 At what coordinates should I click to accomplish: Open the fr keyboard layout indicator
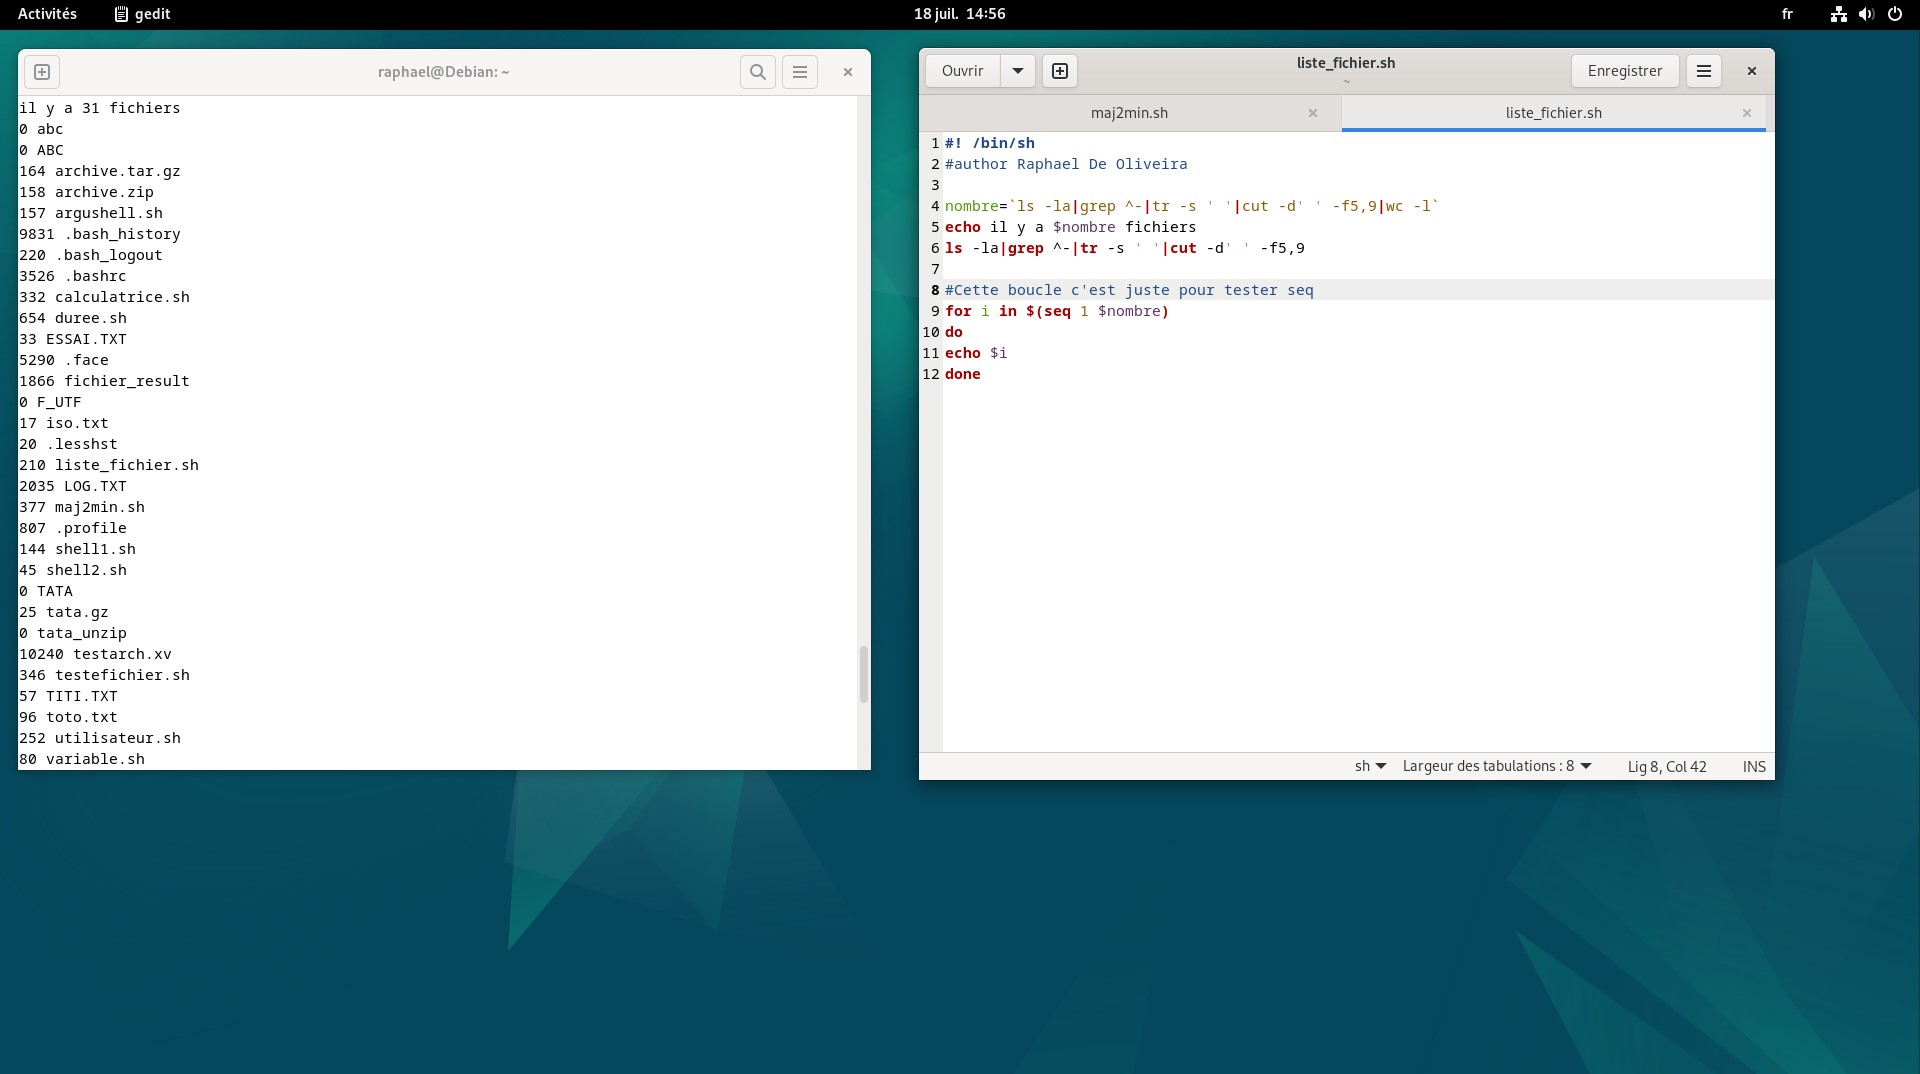tap(1787, 14)
